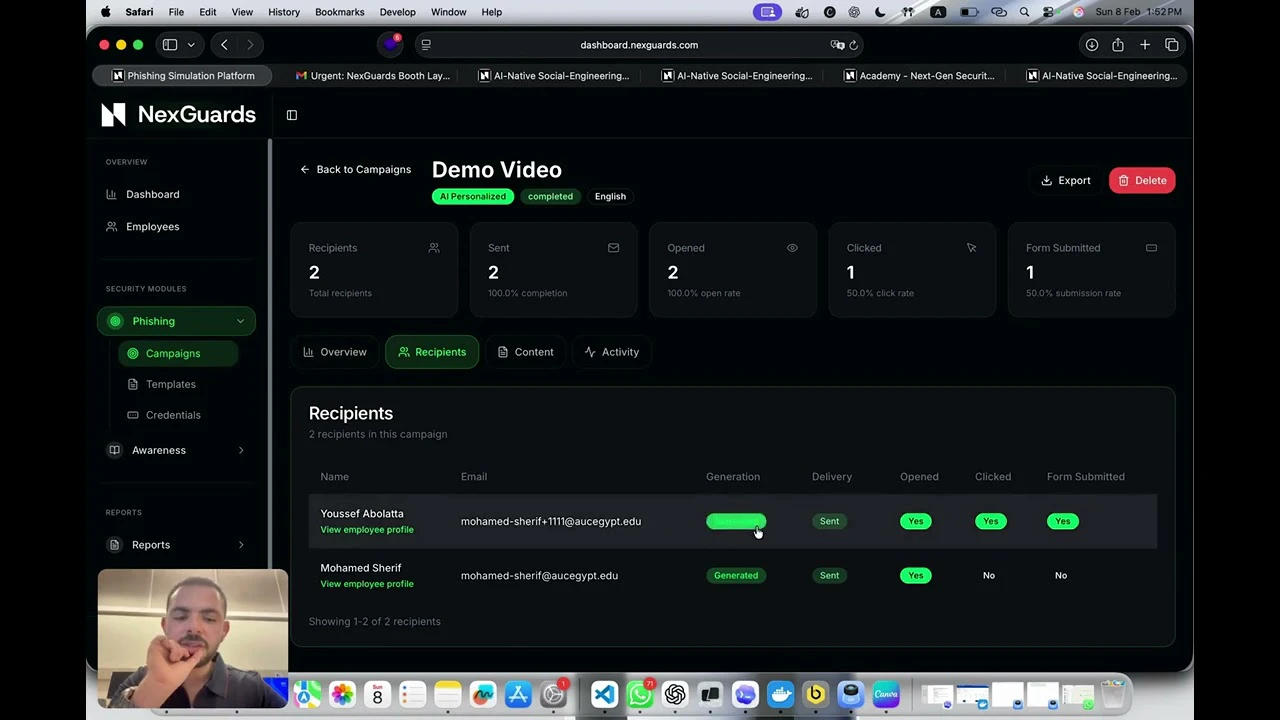Delete the Demo Video campaign

(1142, 181)
